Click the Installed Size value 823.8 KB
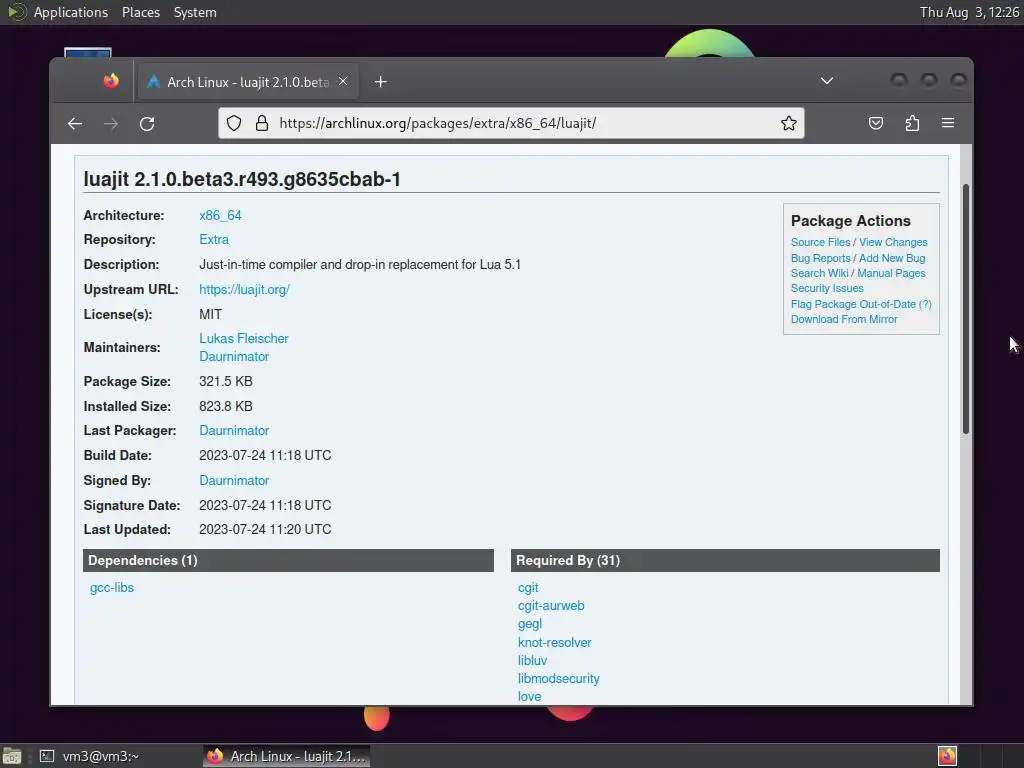 [x=225, y=406]
